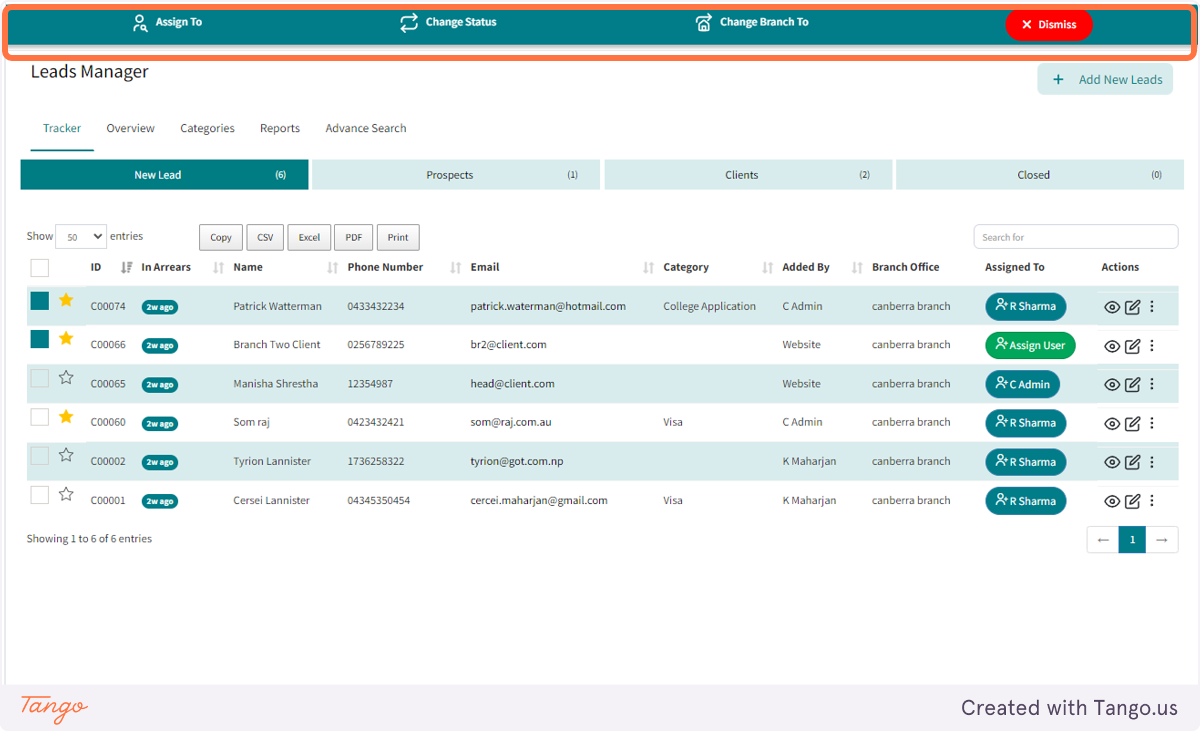
Task: Edit the Tyrion Lannister lead
Action: (x=1133, y=463)
